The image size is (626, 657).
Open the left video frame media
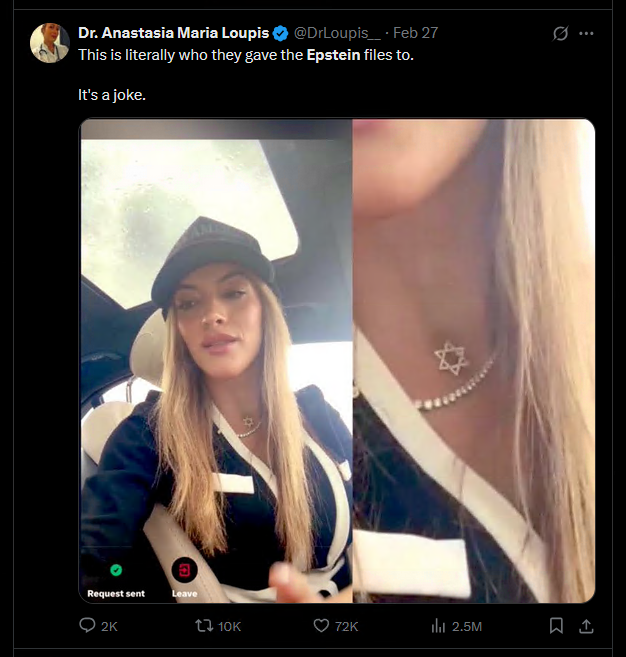pos(216,361)
